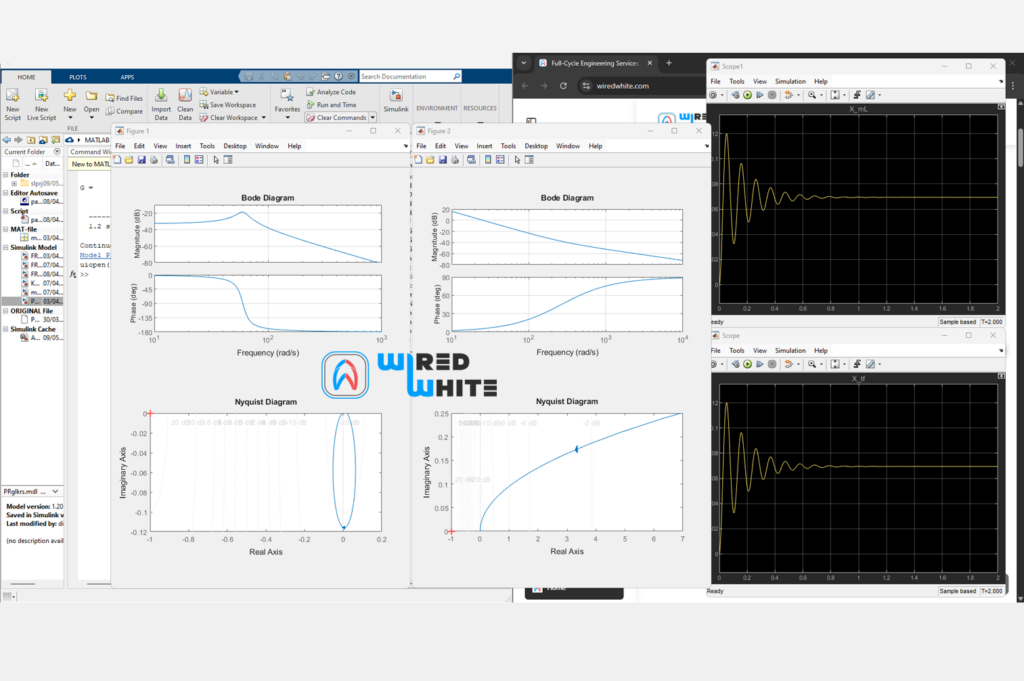Screen dimensions: 1024x681
Task: Open Figure 2 View menu
Action: [461, 146]
